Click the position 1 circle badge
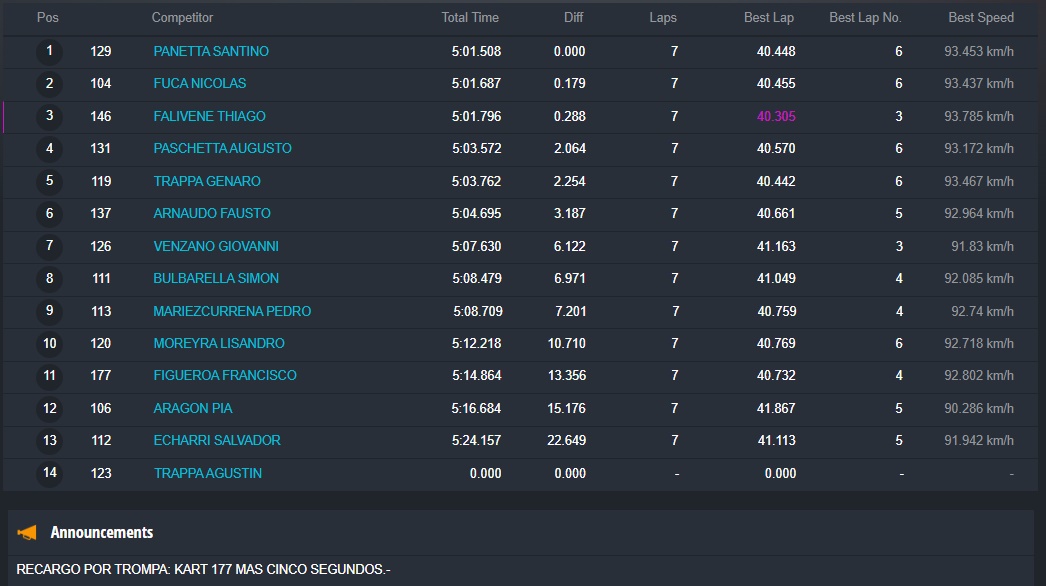The height and width of the screenshot is (586, 1046). pos(49,51)
